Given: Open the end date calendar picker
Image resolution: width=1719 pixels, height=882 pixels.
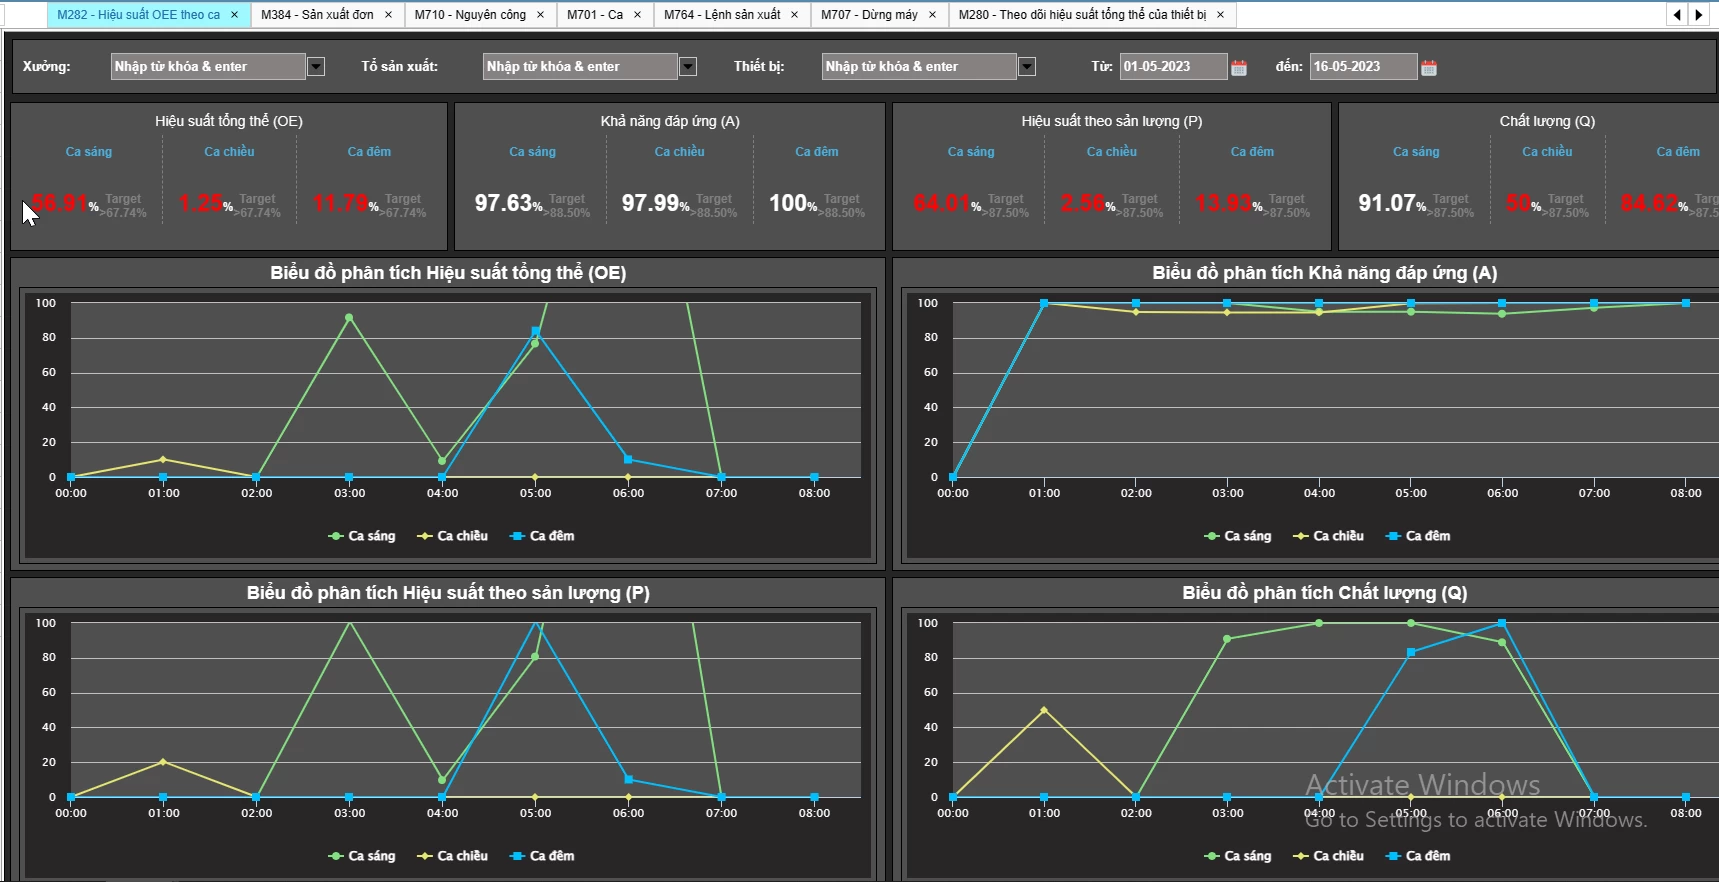Looking at the screenshot, I should pos(1429,67).
